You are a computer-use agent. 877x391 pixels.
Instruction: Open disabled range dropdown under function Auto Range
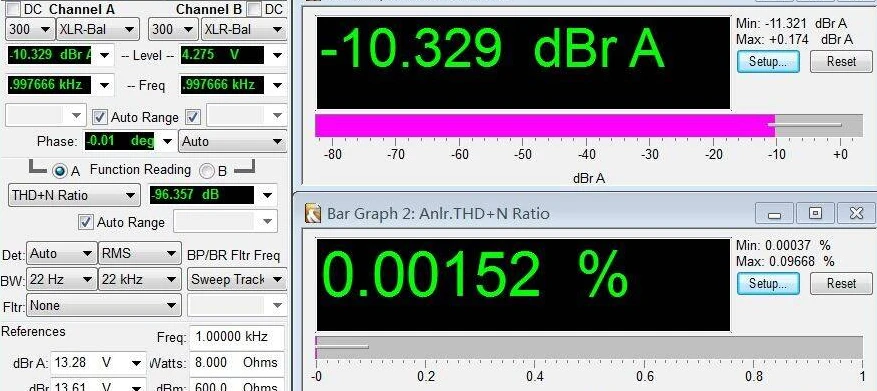pos(225,222)
